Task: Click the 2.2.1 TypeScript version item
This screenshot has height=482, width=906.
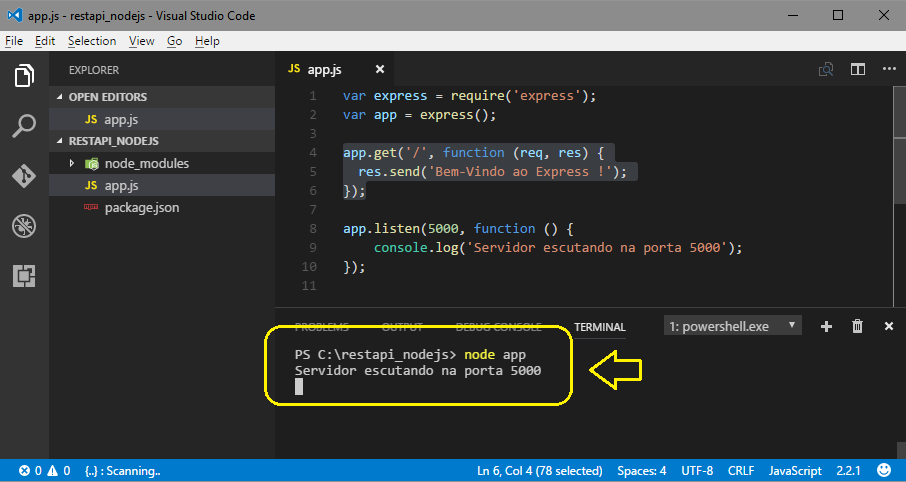Action: point(848,470)
